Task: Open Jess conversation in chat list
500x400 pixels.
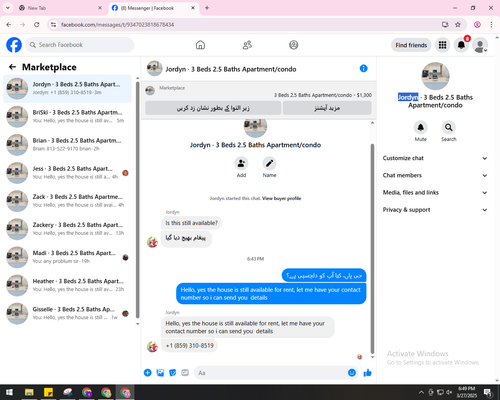Action: 67,173
